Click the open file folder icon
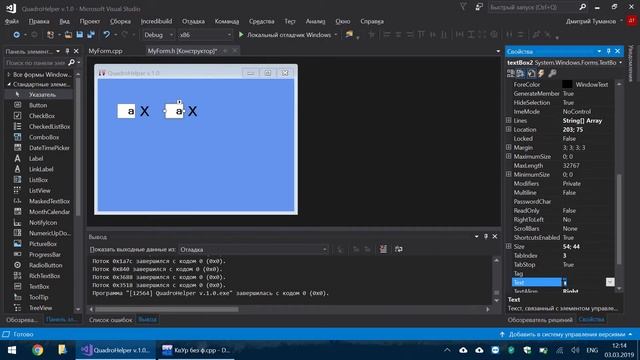 click(68, 35)
